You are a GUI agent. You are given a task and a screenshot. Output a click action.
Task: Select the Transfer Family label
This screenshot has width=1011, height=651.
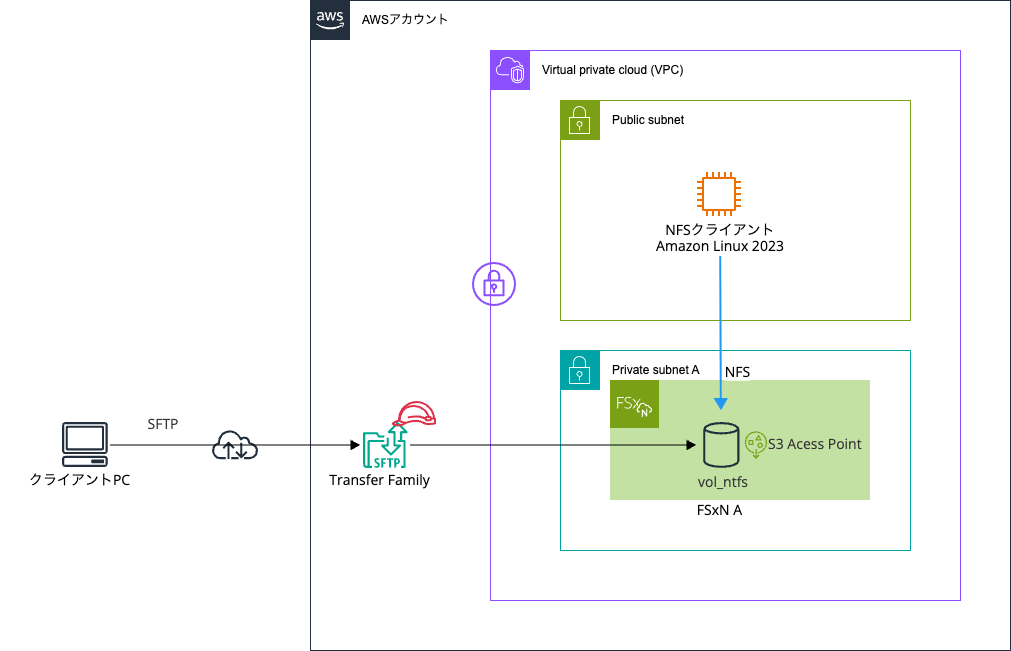[x=379, y=480]
